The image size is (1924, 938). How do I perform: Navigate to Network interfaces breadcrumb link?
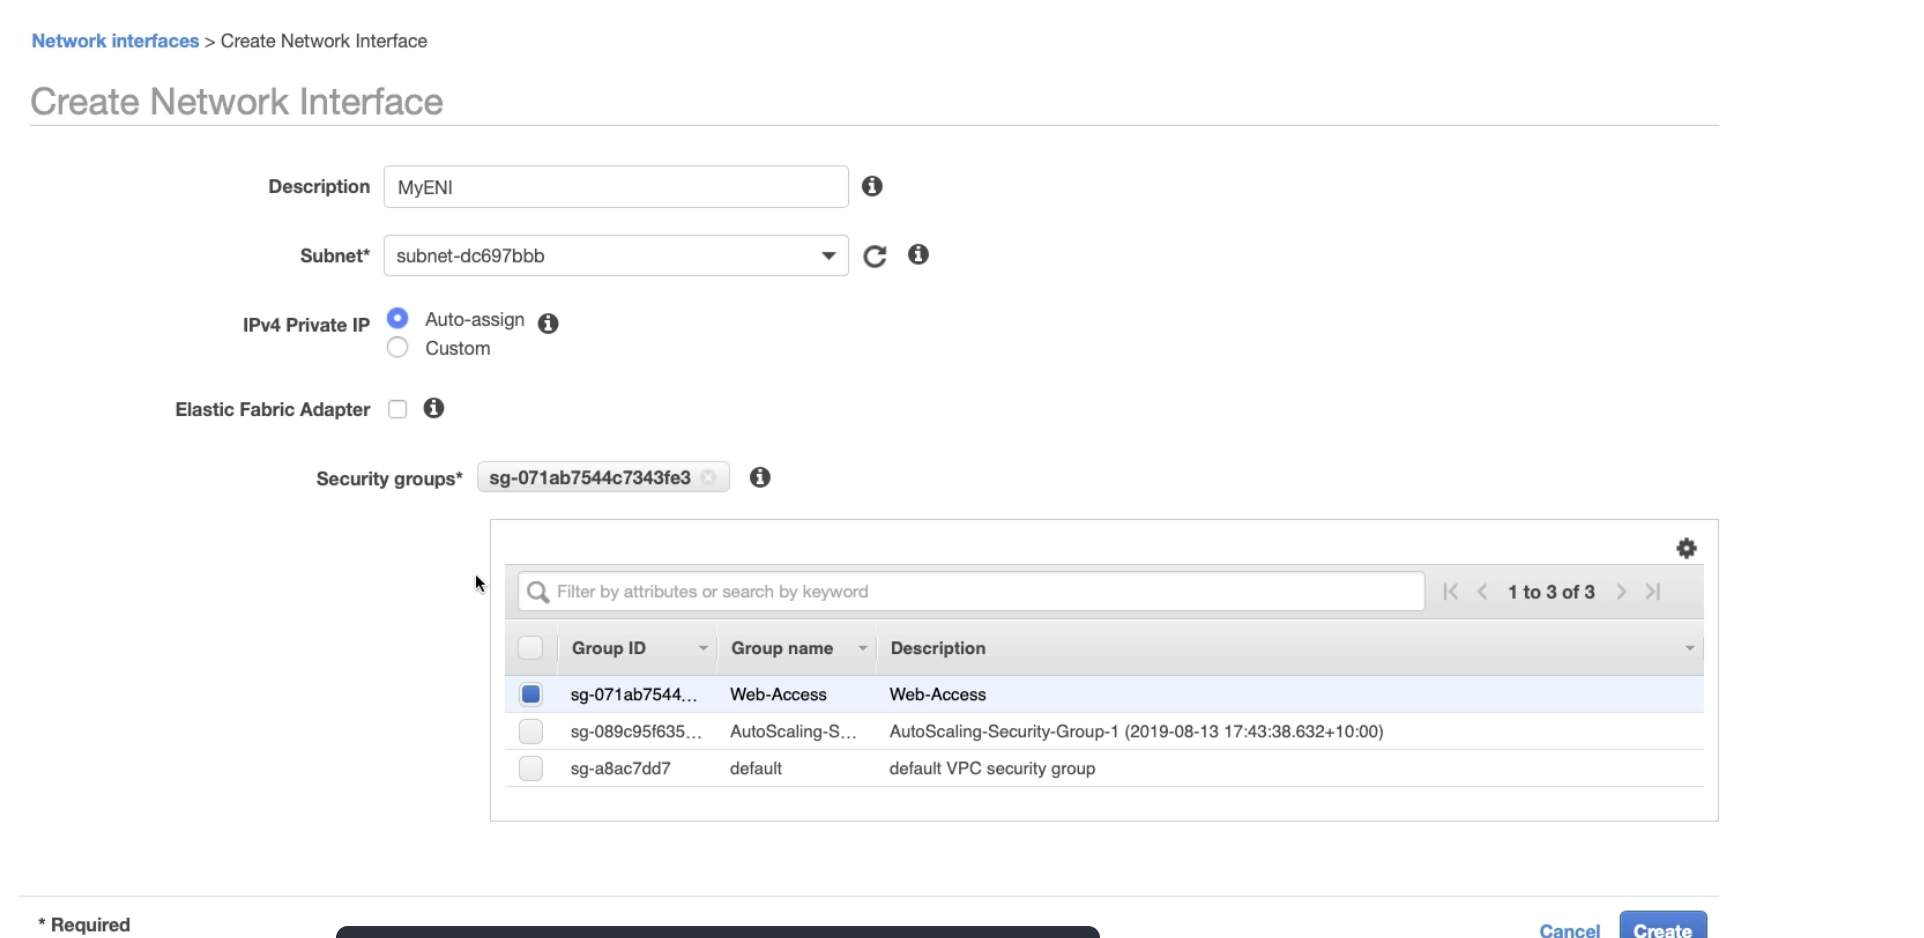115,41
